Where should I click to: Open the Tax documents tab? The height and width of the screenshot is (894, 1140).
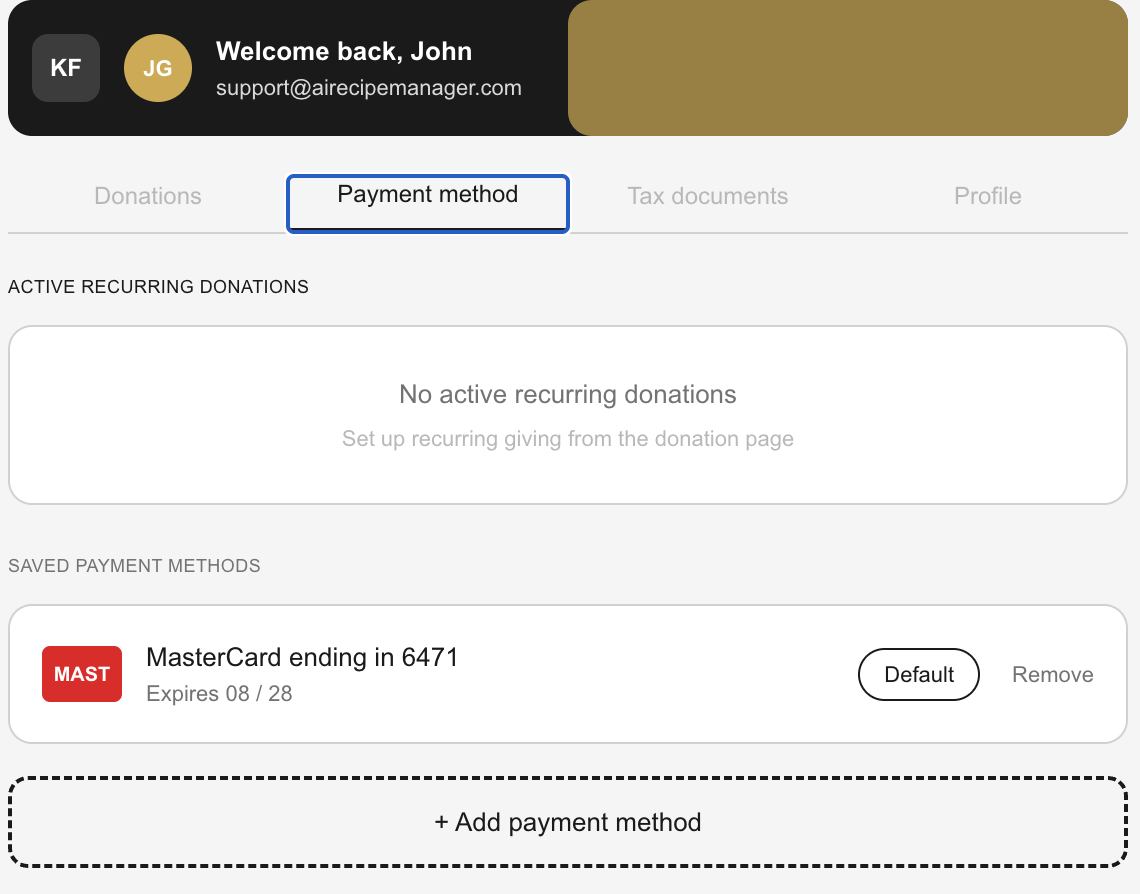click(707, 196)
